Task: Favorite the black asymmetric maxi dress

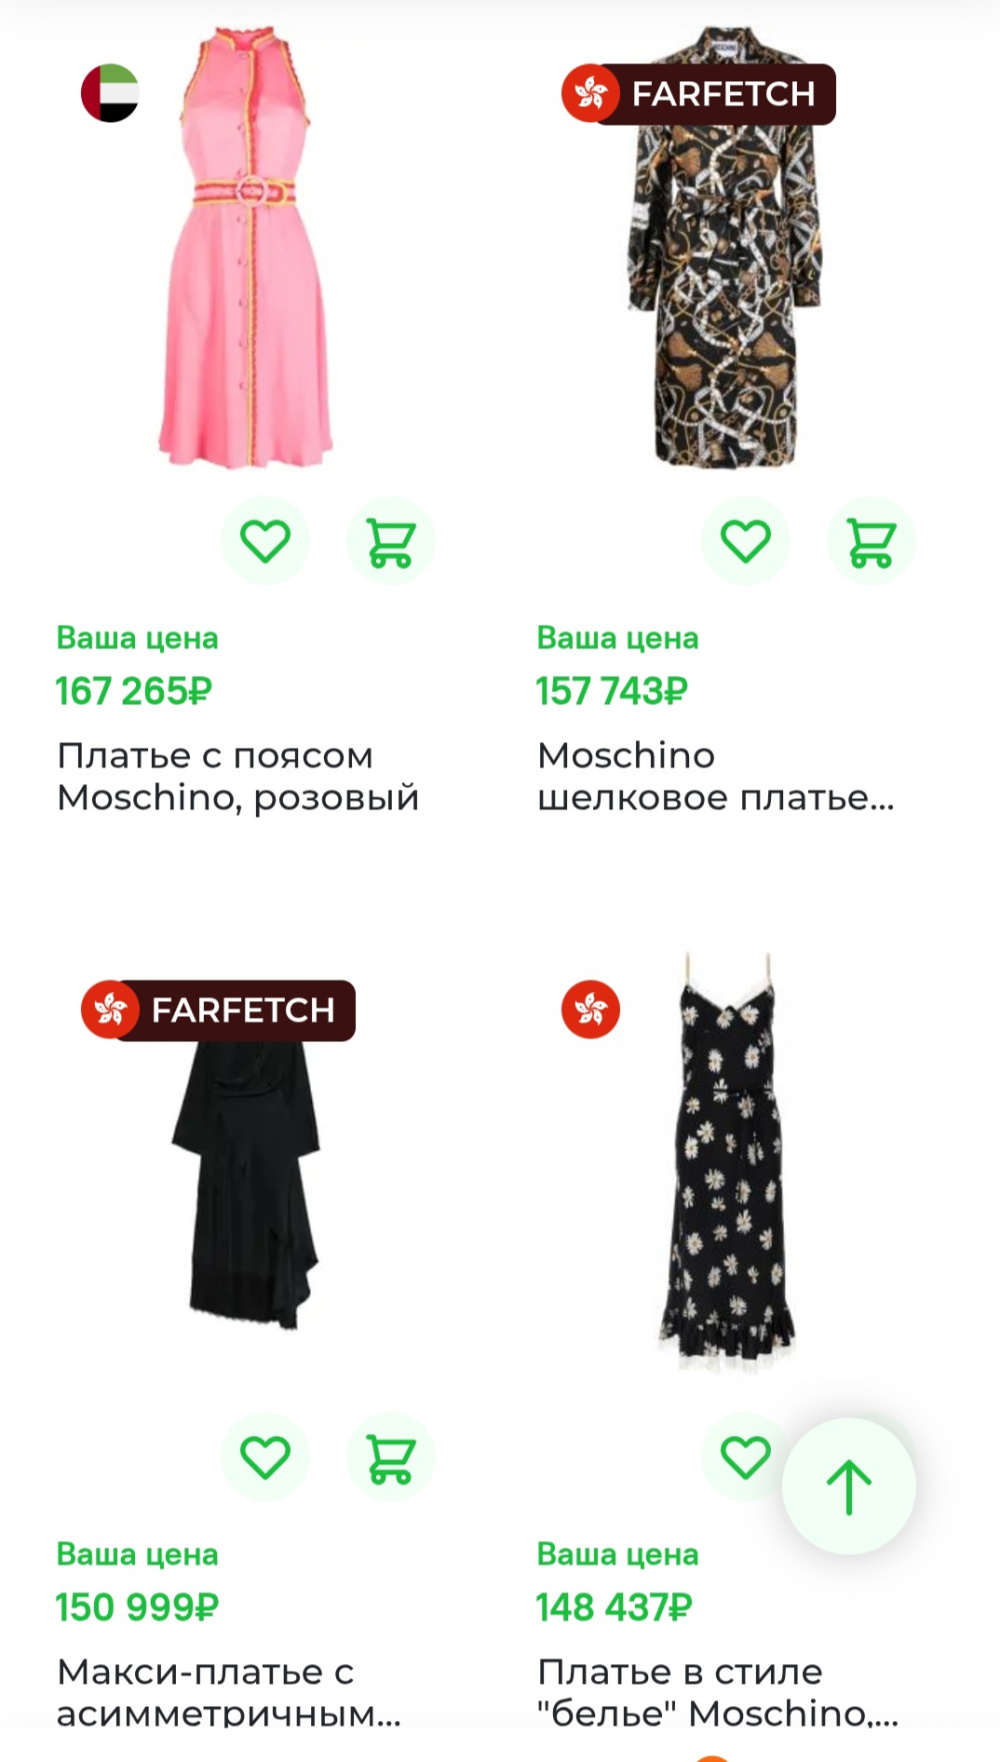Action: click(x=265, y=1457)
